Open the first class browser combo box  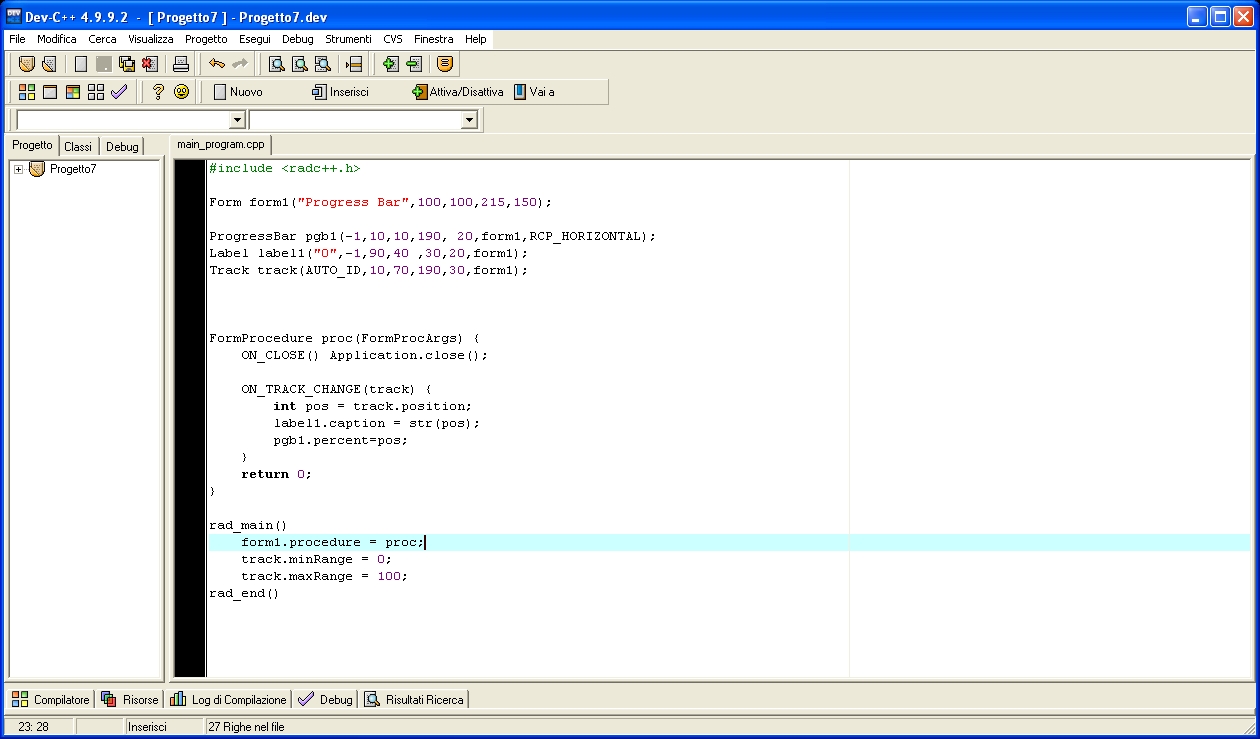point(131,120)
